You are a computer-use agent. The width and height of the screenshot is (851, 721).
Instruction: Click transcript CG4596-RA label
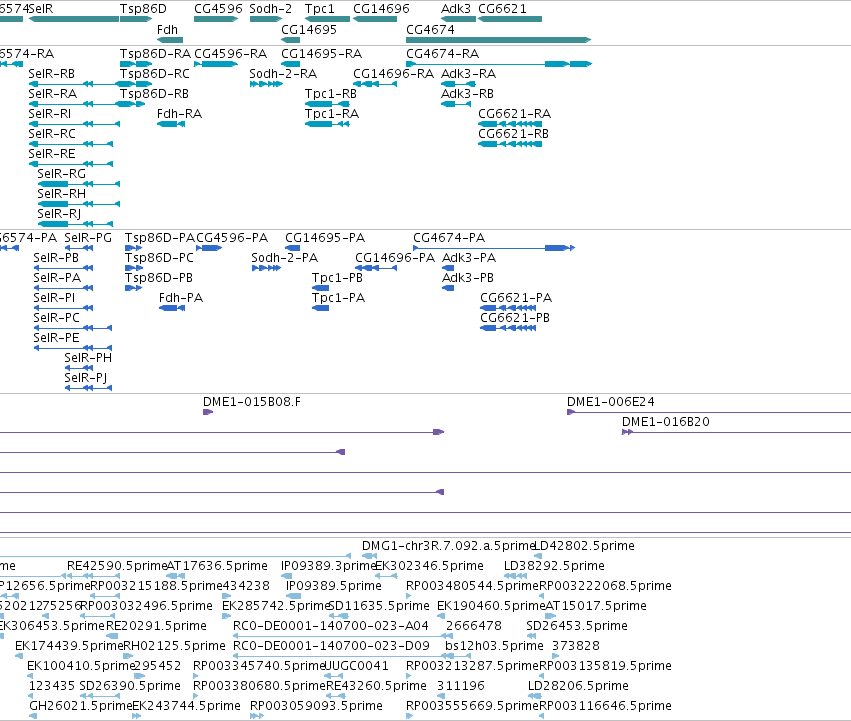tap(231, 54)
